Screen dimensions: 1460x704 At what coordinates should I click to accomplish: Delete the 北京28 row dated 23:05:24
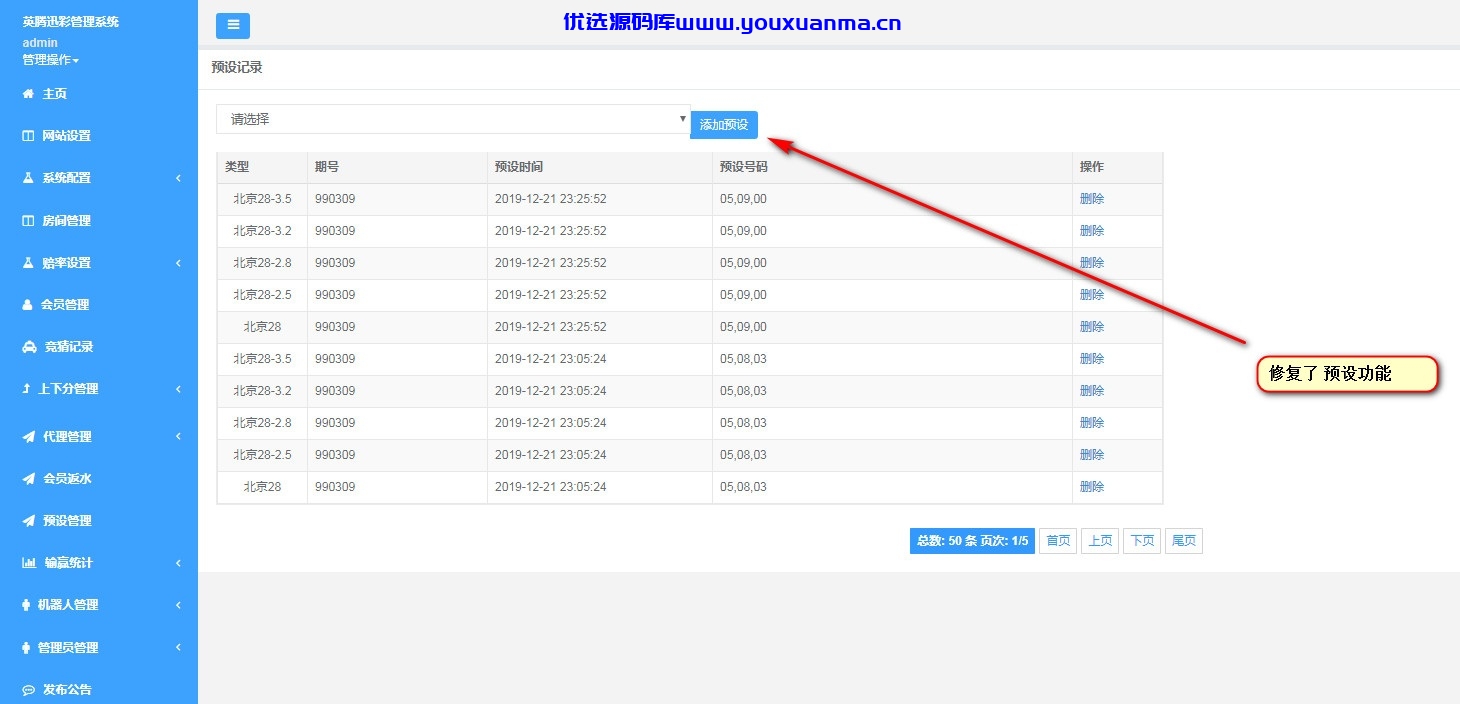pyautogui.click(x=1092, y=487)
